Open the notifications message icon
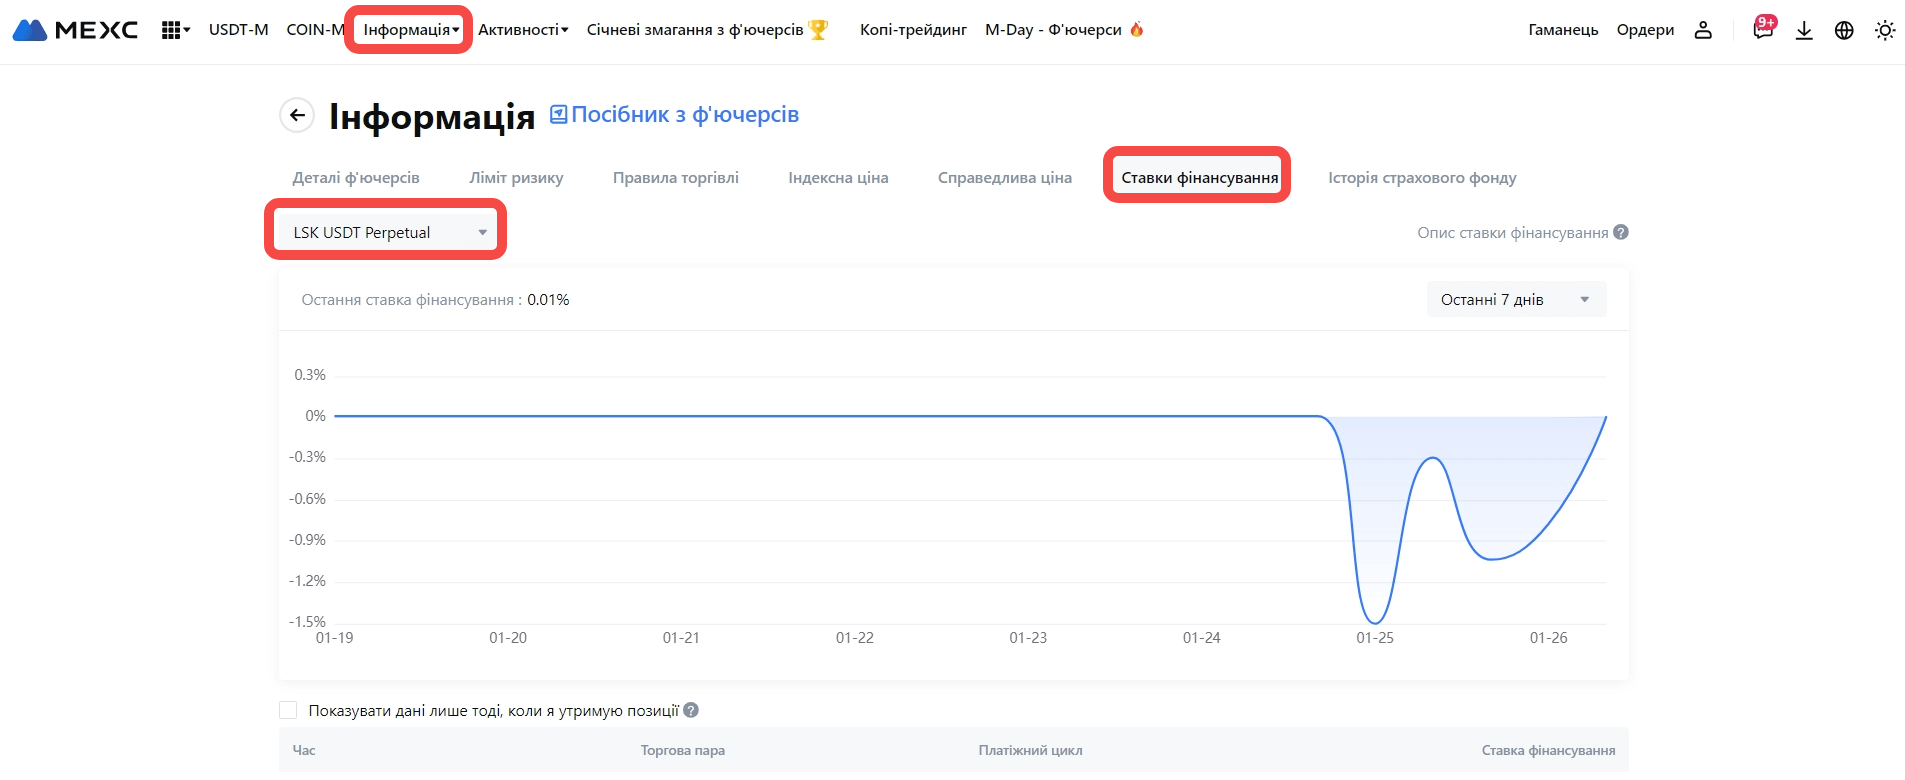Image resolution: width=1905 pixels, height=780 pixels. click(1762, 30)
